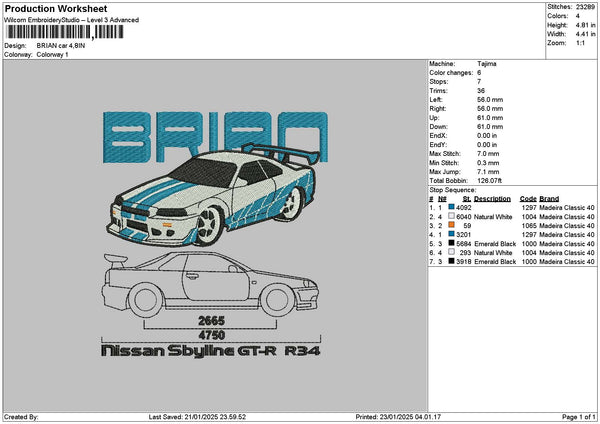Click the 'EndX:' label
Screen dimensions: 600x424
click(x=438, y=135)
